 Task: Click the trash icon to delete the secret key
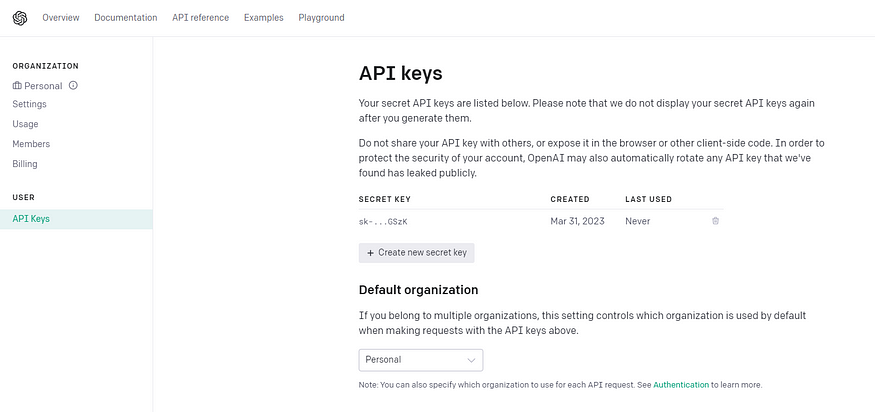click(x=715, y=220)
